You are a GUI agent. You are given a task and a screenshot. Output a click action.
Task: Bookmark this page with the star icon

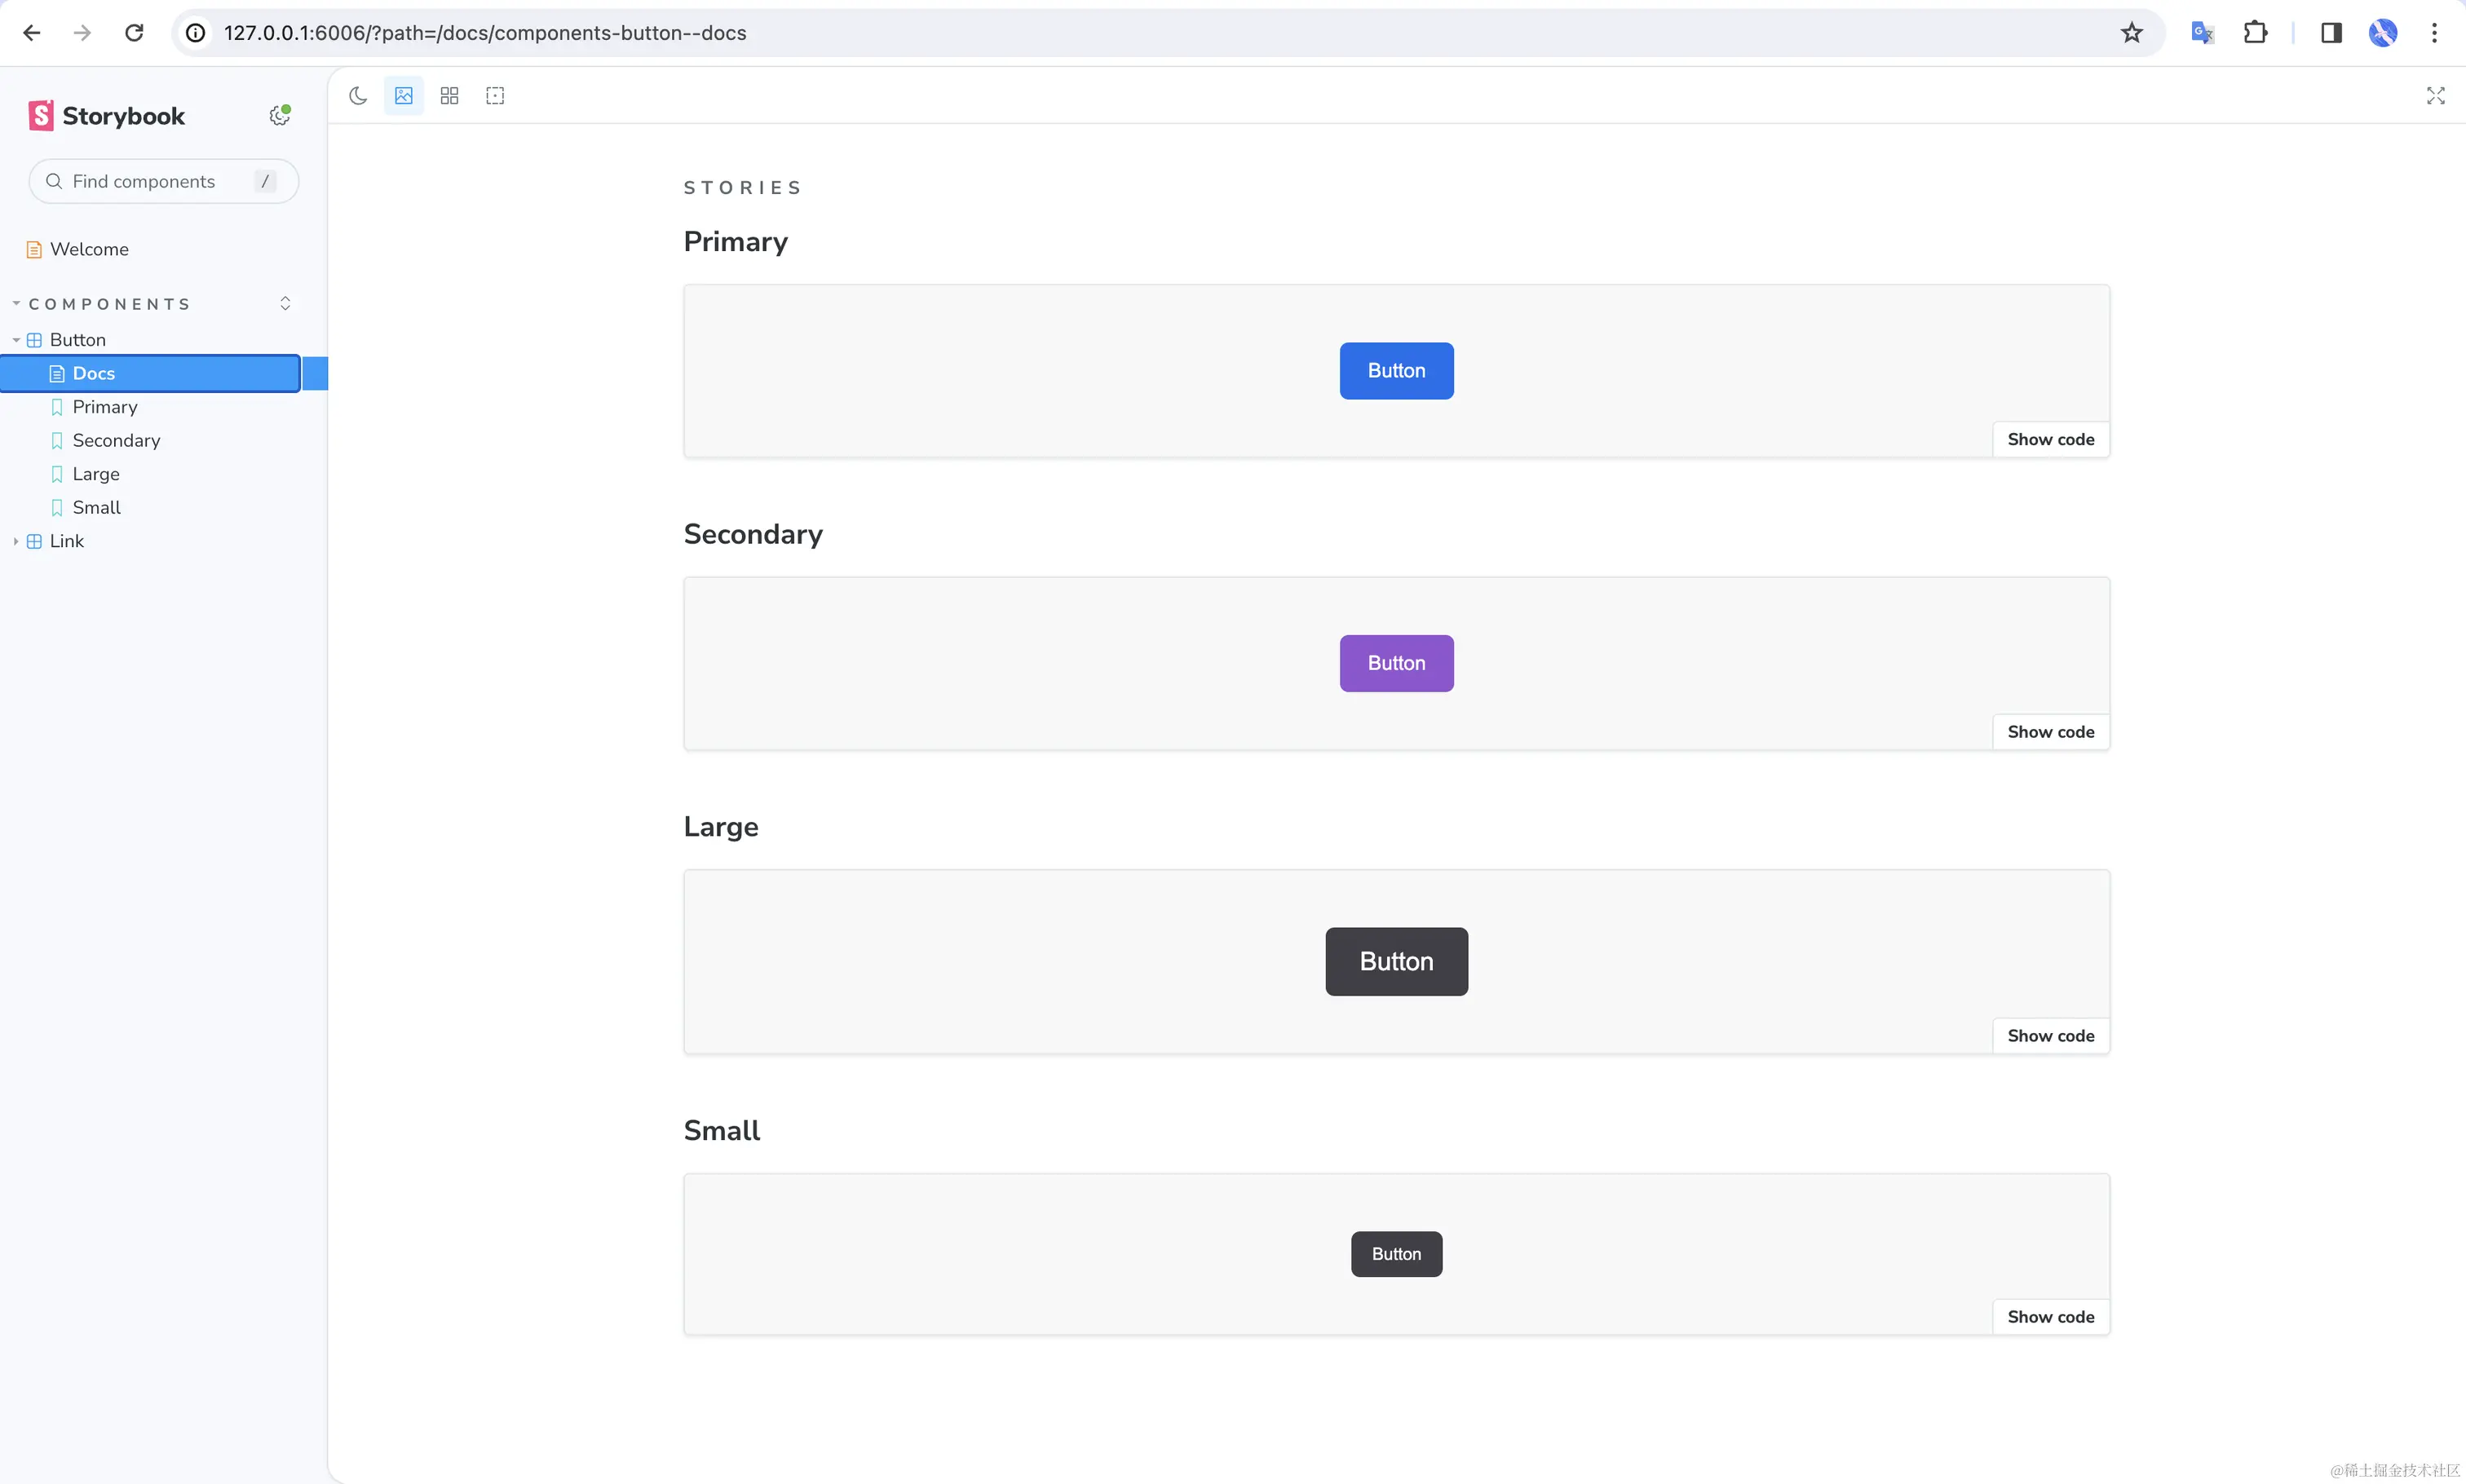pos(2130,32)
